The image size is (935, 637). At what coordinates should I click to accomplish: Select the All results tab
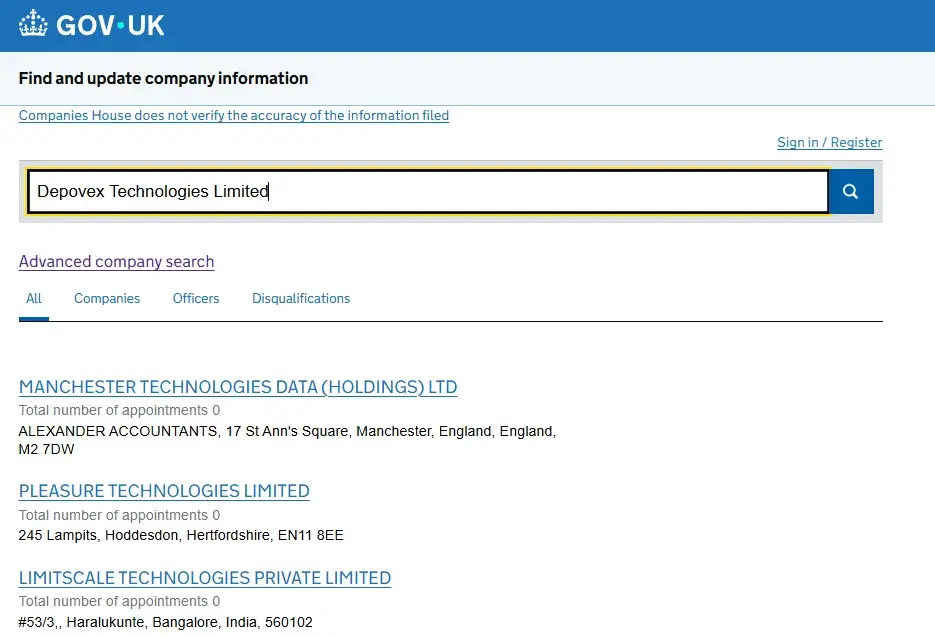(34, 298)
